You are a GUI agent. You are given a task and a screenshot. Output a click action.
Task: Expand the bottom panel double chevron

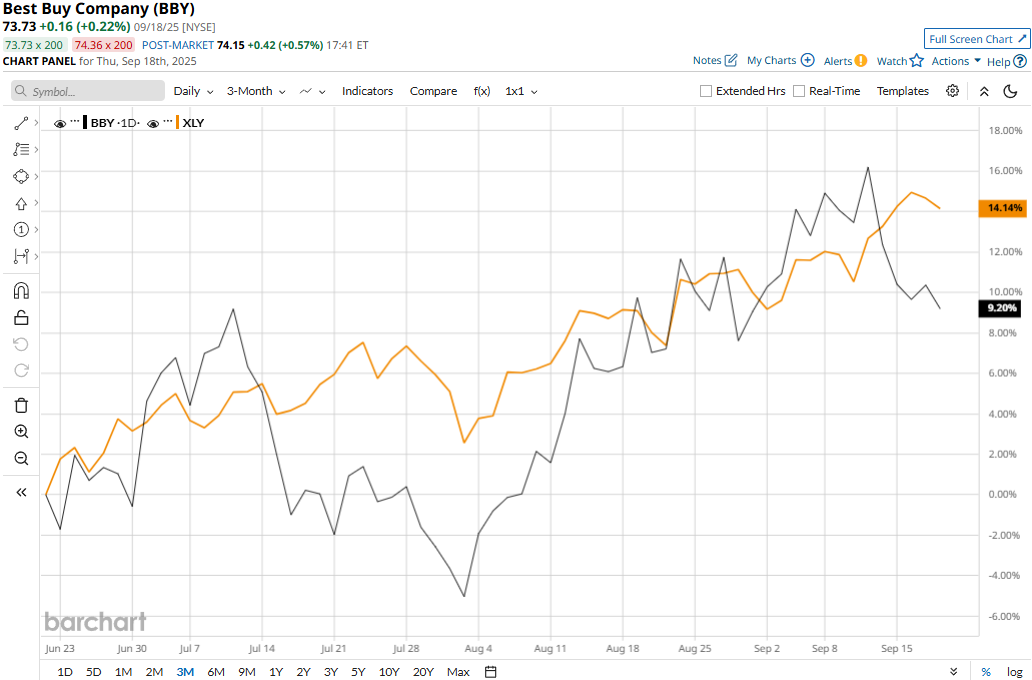coord(954,671)
